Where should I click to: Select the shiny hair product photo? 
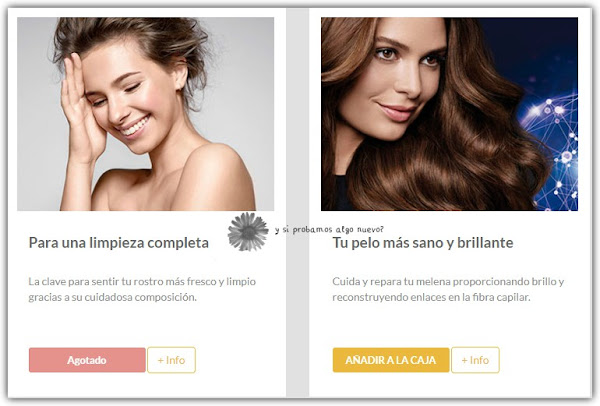(449, 114)
